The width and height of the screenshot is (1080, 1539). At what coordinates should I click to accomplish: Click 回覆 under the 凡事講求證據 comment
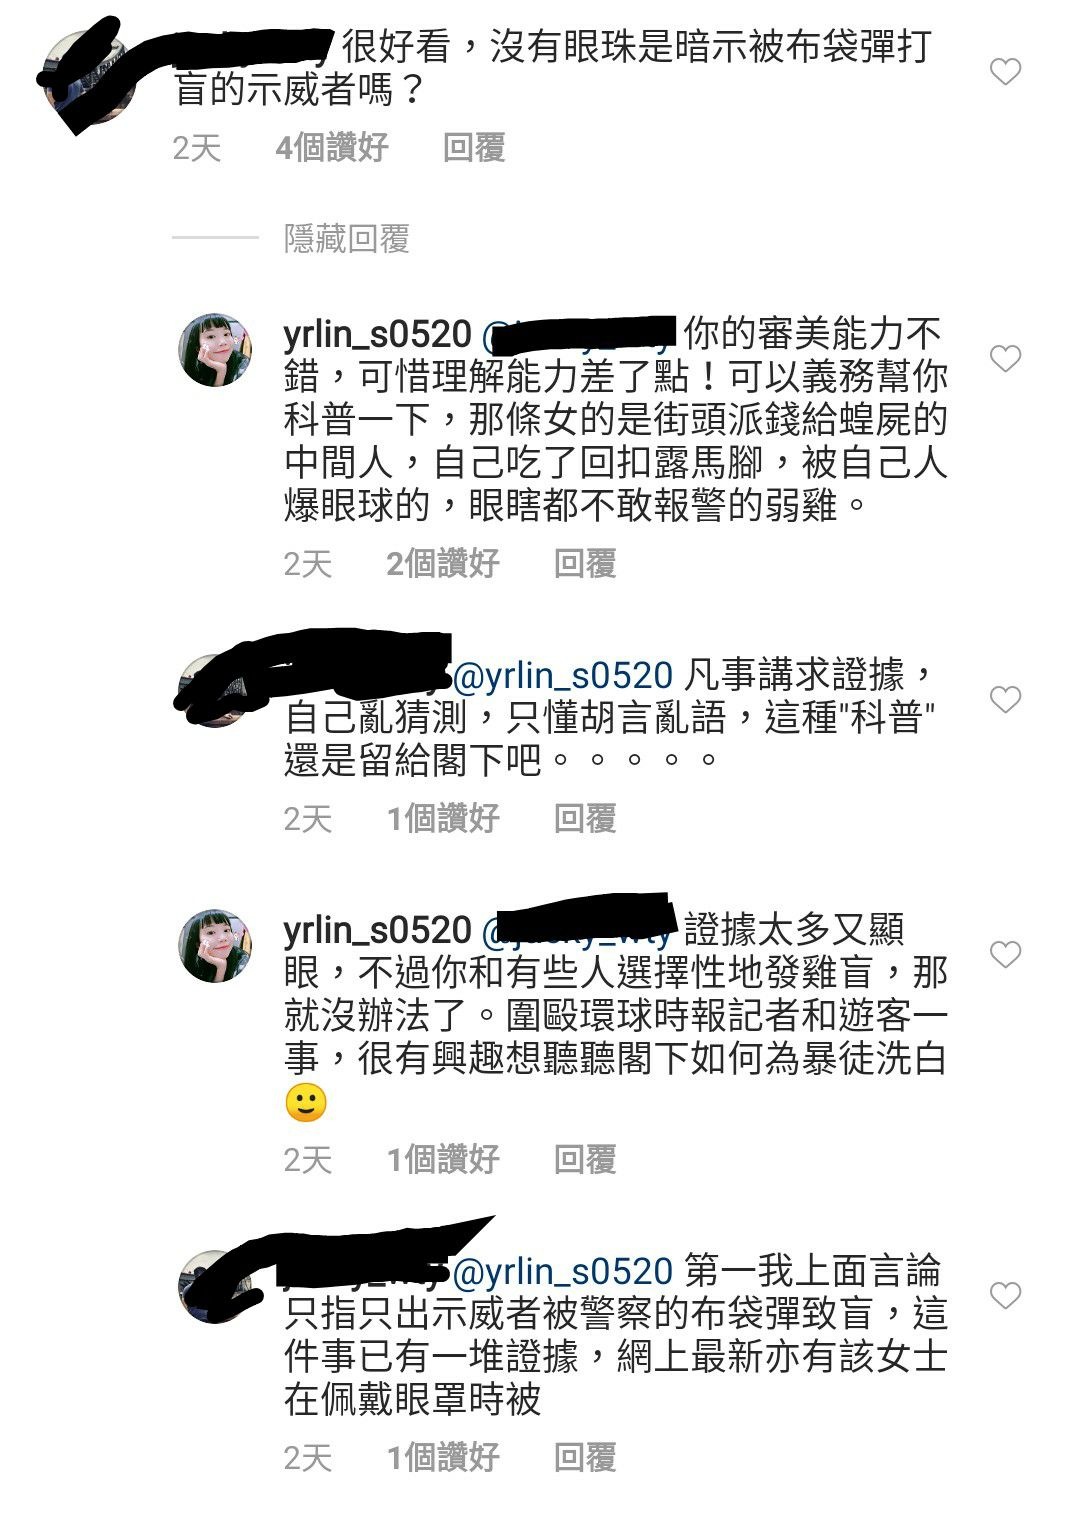585,819
